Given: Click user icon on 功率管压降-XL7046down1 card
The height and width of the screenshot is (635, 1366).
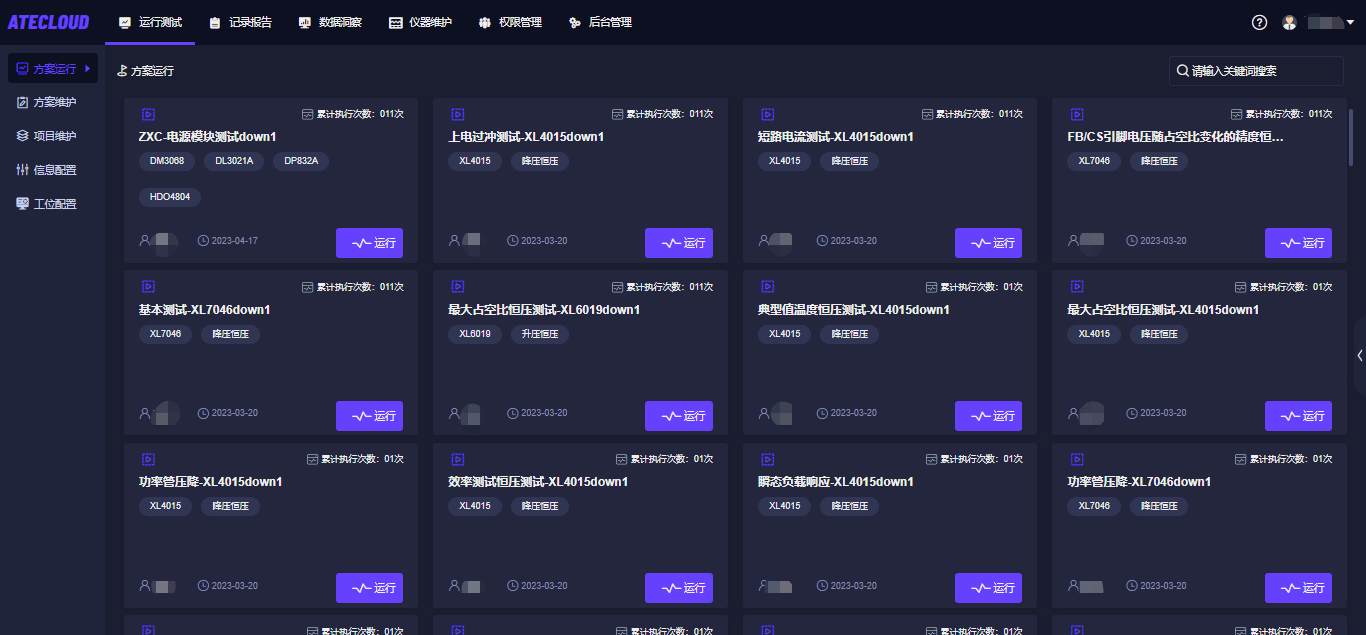Looking at the screenshot, I should point(1074,585).
